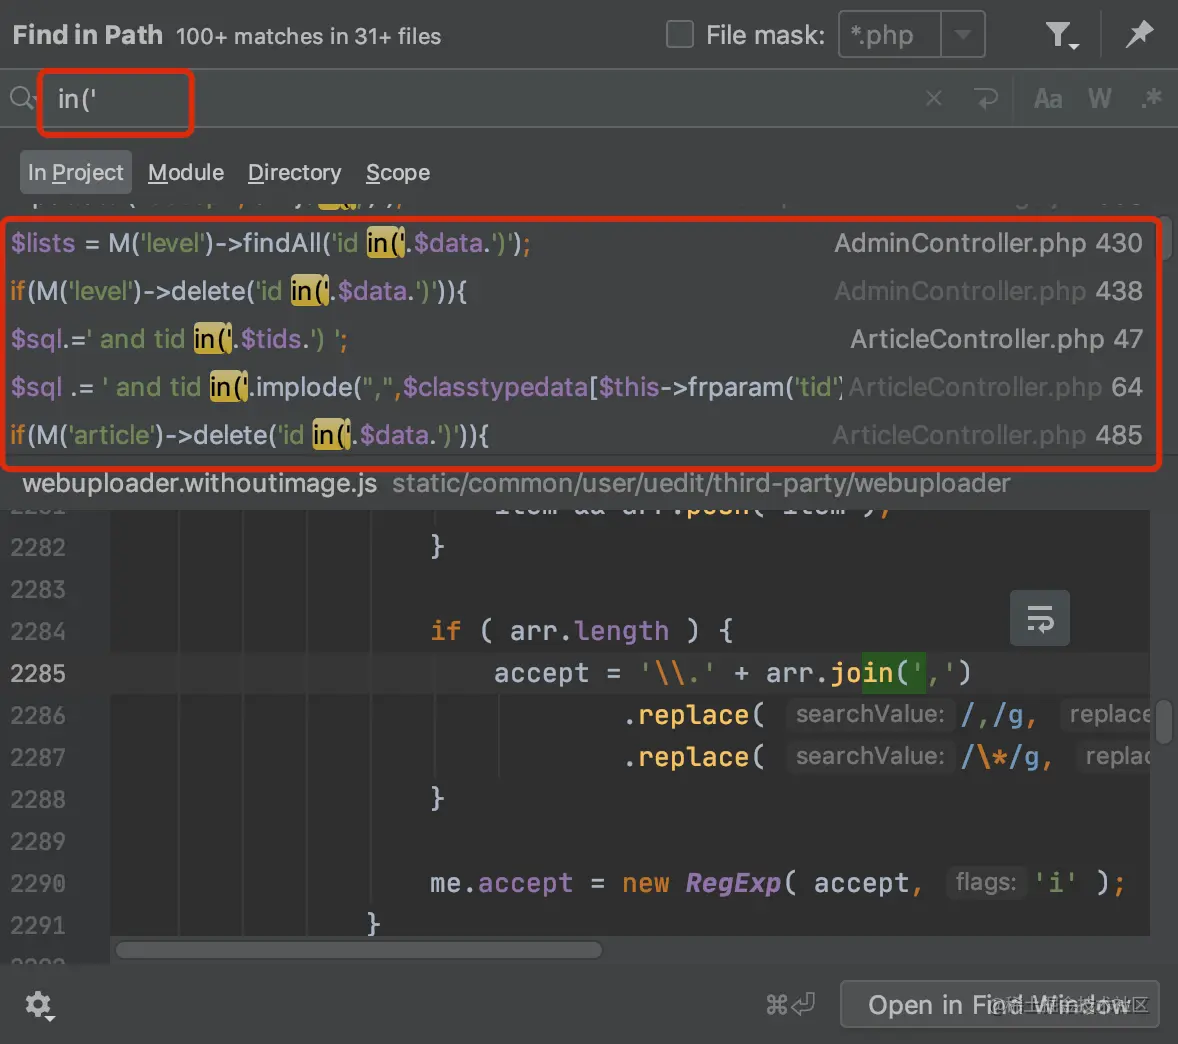Click RegExp in preview code

coord(732,883)
